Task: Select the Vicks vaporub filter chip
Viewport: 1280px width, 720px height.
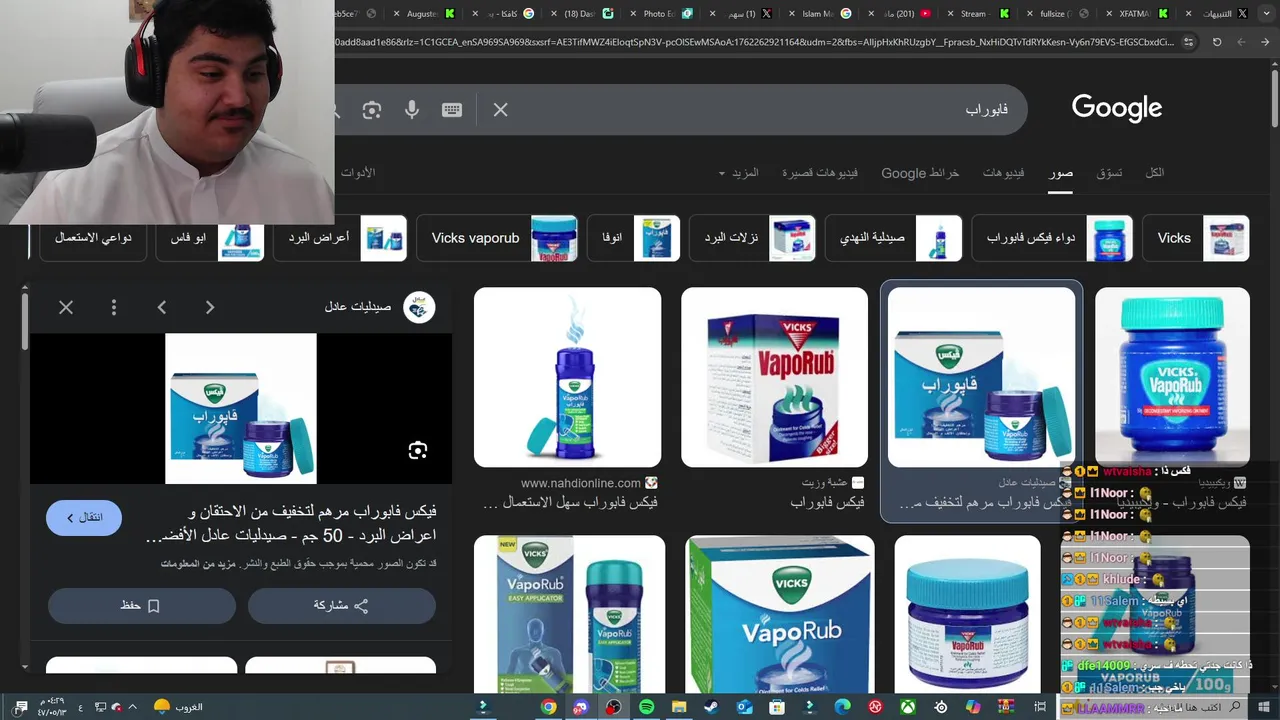Action: pos(497,238)
